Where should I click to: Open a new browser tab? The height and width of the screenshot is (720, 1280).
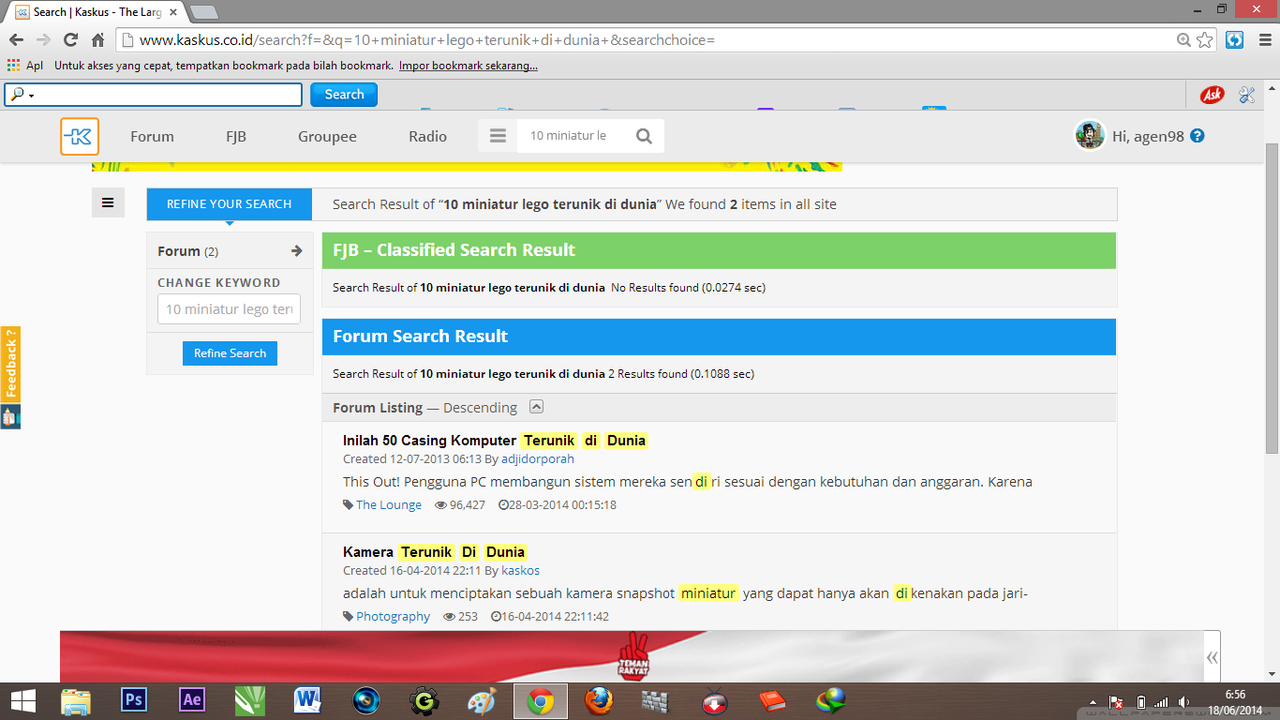204,12
